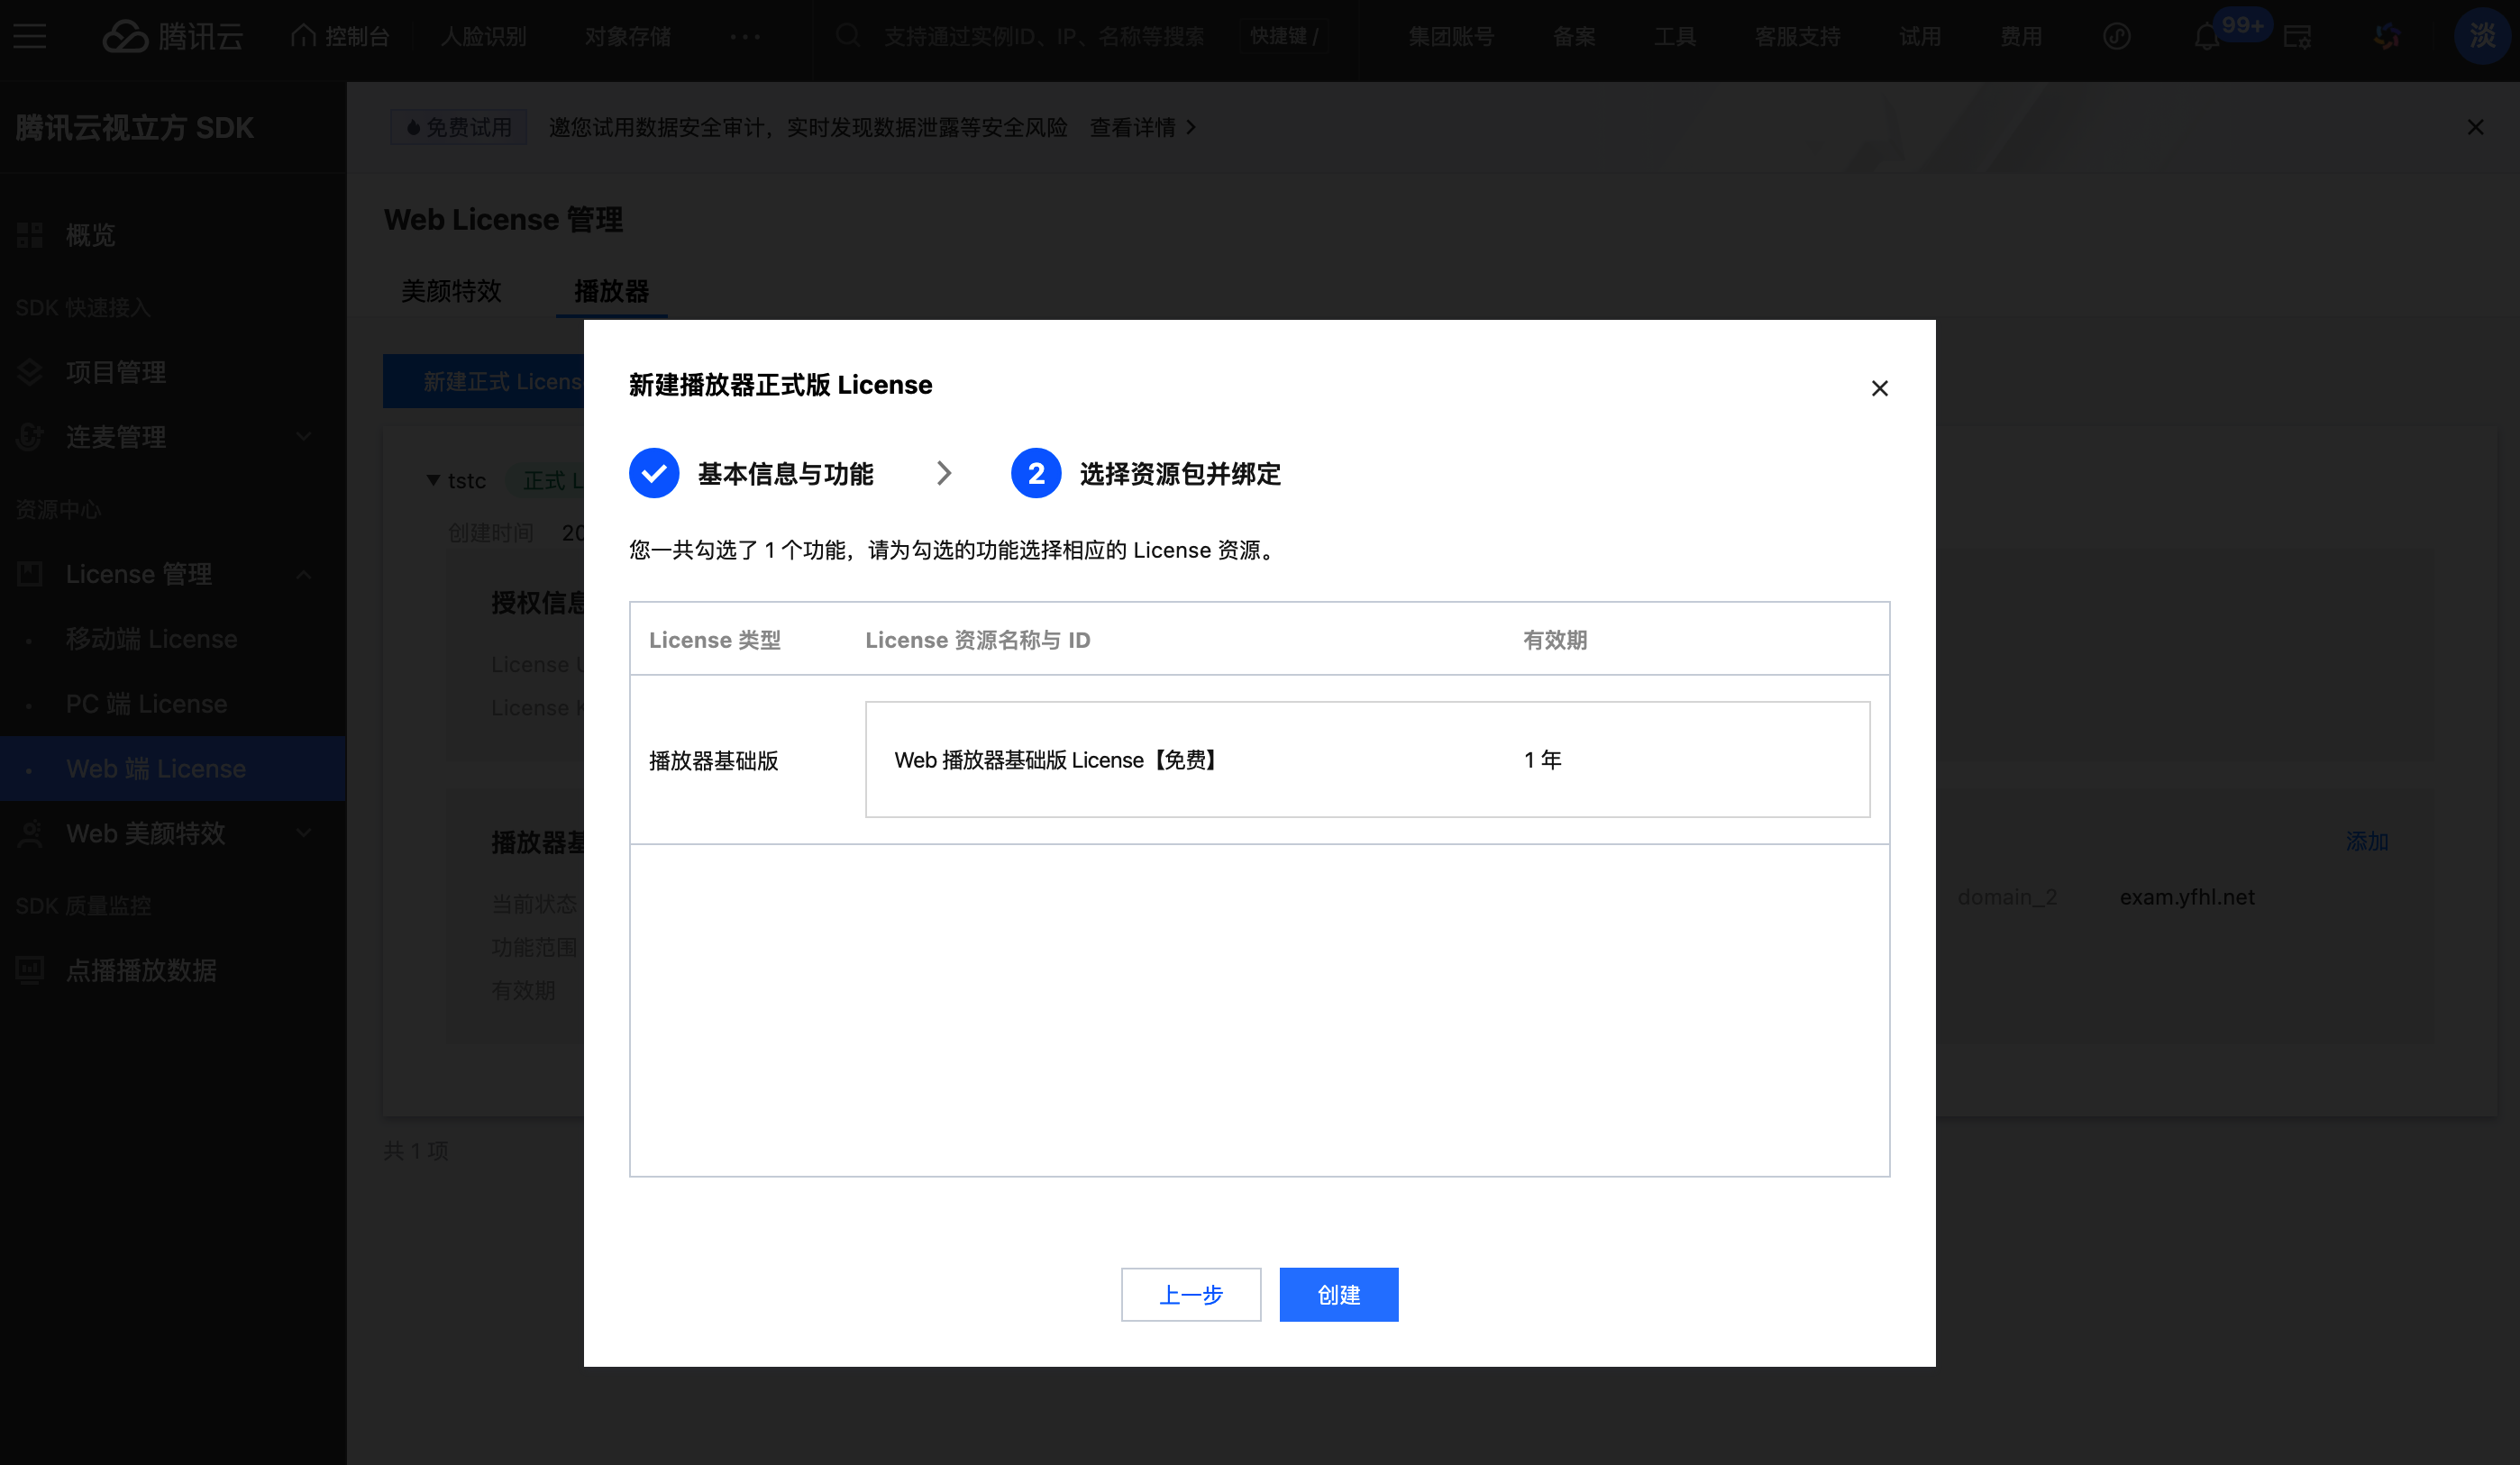The image size is (2520, 1465).
Task: Click the search magnifier icon
Action: (848, 37)
